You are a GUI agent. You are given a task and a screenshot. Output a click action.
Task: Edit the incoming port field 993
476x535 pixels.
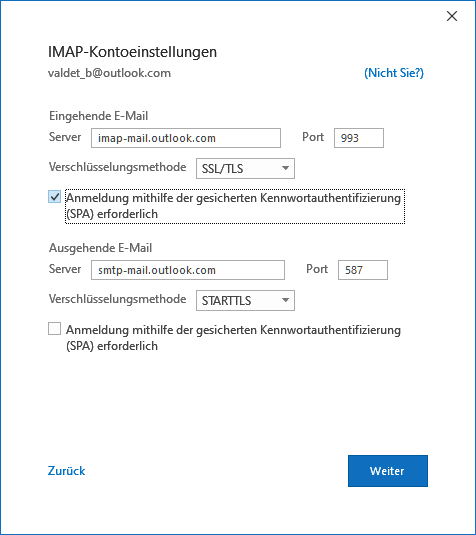[359, 138]
